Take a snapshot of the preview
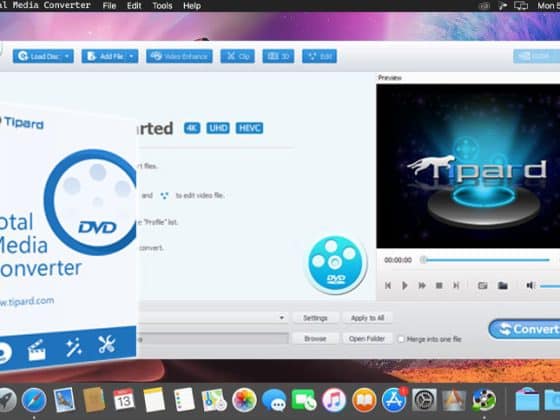 click(x=483, y=285)
